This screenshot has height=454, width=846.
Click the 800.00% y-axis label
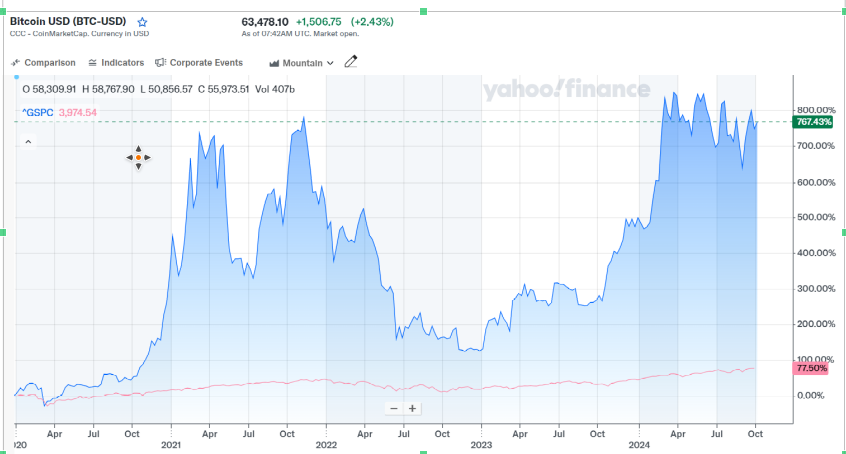click(816, 110)
